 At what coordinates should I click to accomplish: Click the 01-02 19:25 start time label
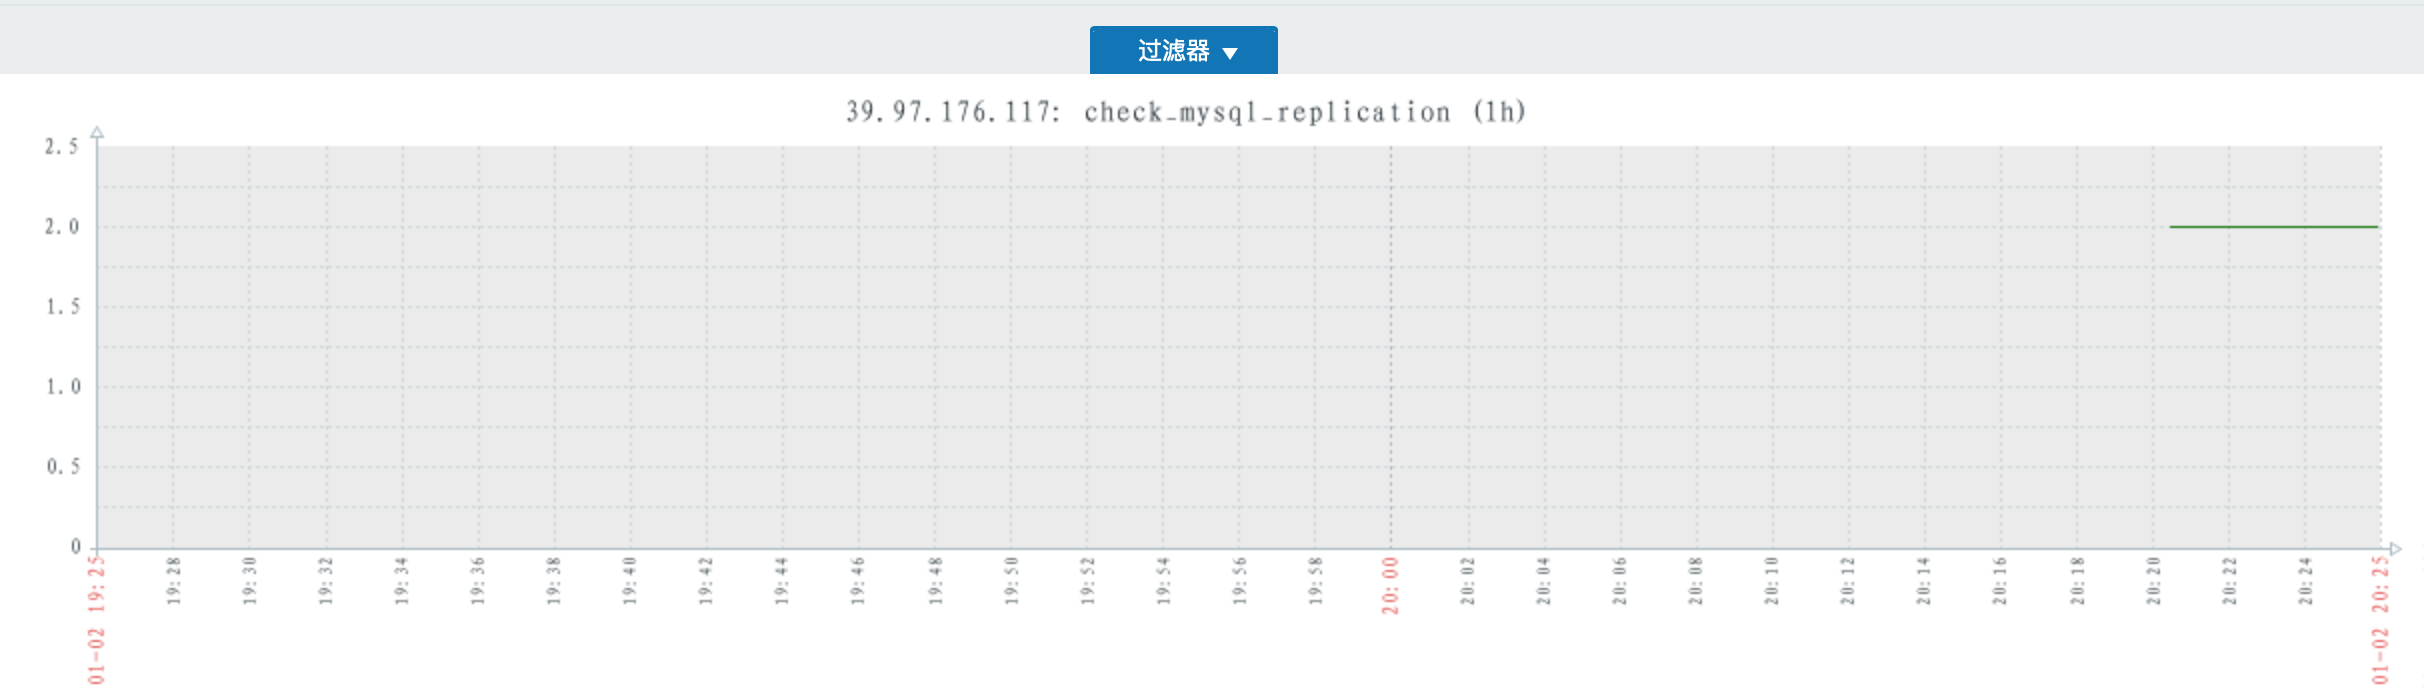click(x=96, y=620)
